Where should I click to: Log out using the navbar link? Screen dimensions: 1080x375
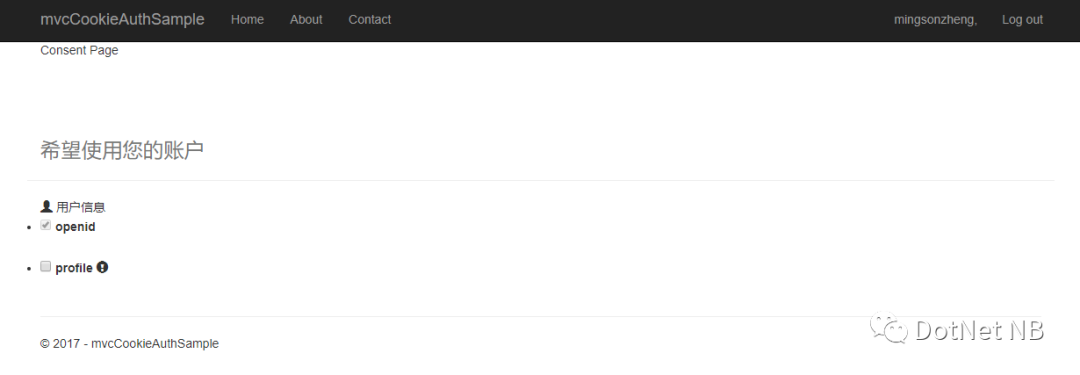[x=1022, y=20]
